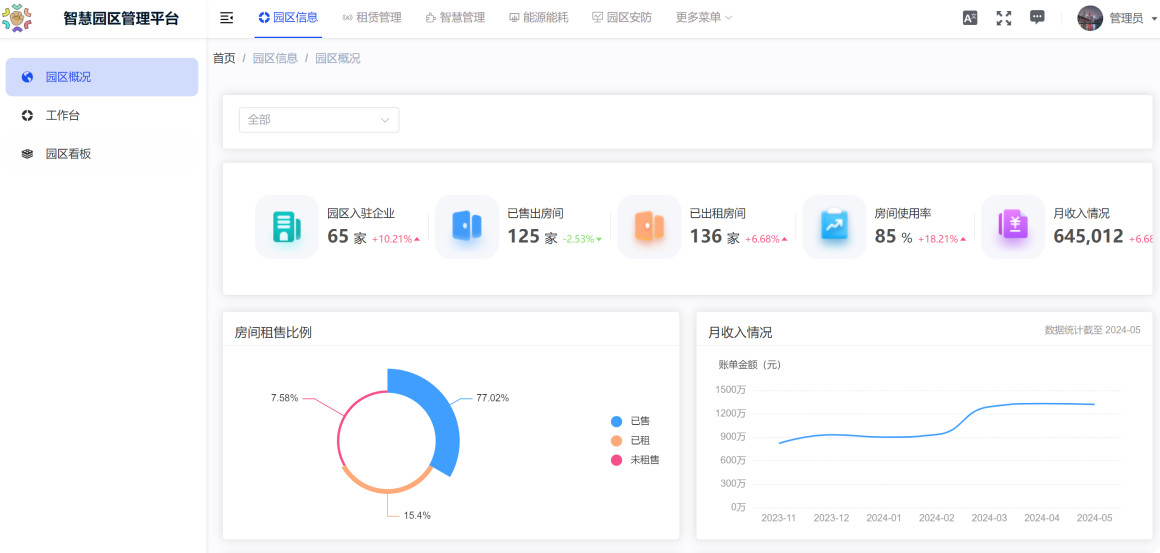The image size is (1160, 553).
Task: Click the orange 已租 legend dot
Action: pos(616,441)
